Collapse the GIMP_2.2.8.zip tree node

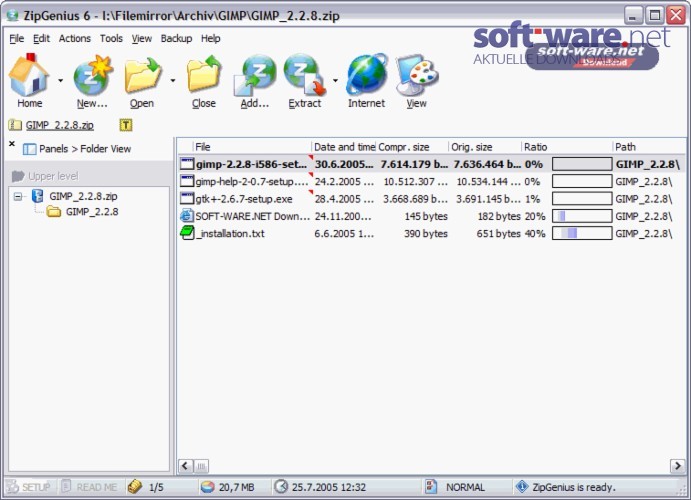[x=18, y=196]
